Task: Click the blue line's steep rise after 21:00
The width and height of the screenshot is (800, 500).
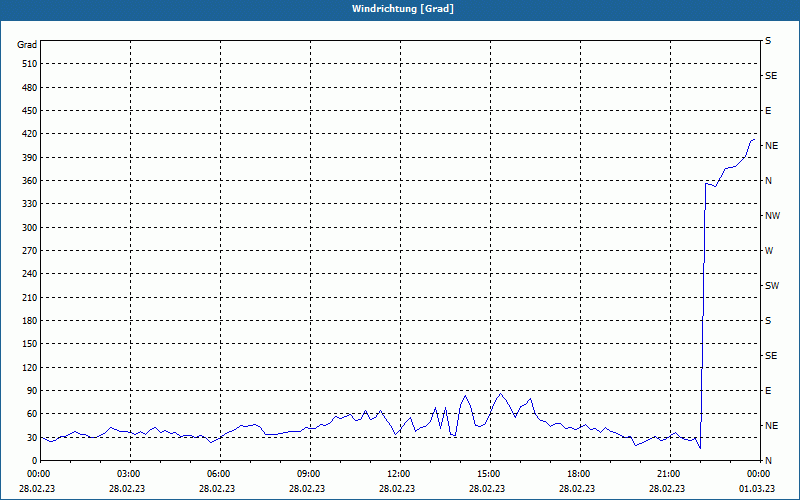Action: pos(703,316)
